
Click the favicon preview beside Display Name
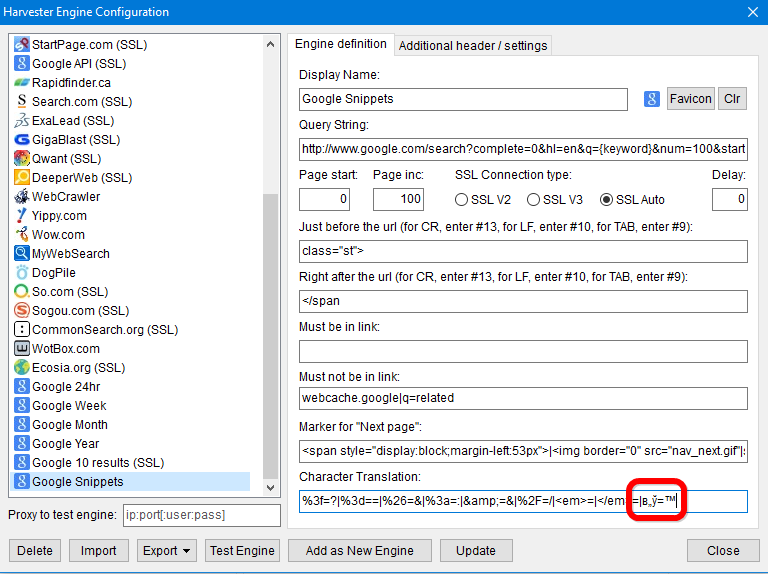tap(651, 99)
